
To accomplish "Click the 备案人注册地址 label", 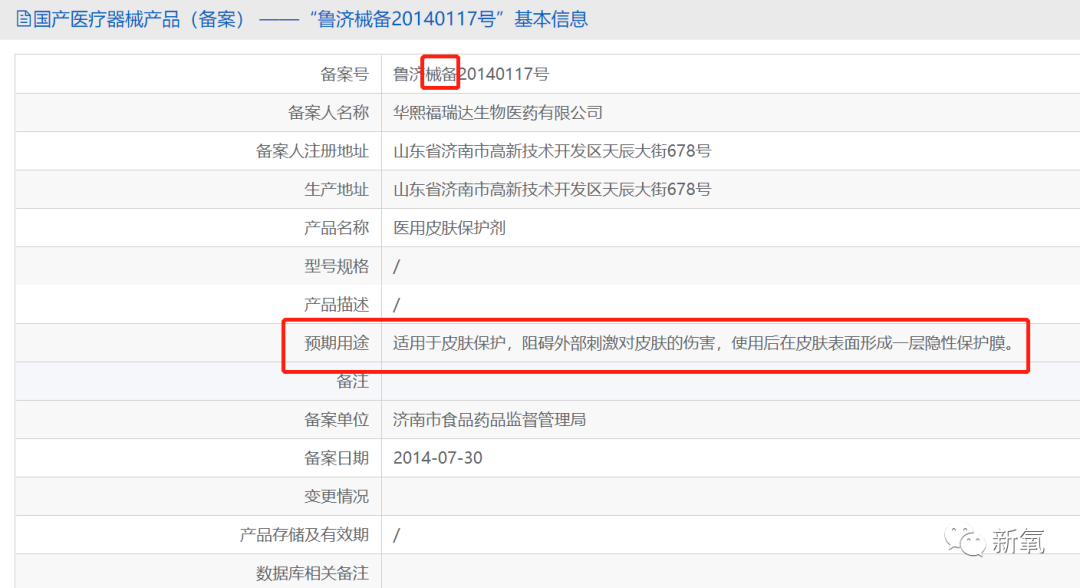I will coord(313,151).
